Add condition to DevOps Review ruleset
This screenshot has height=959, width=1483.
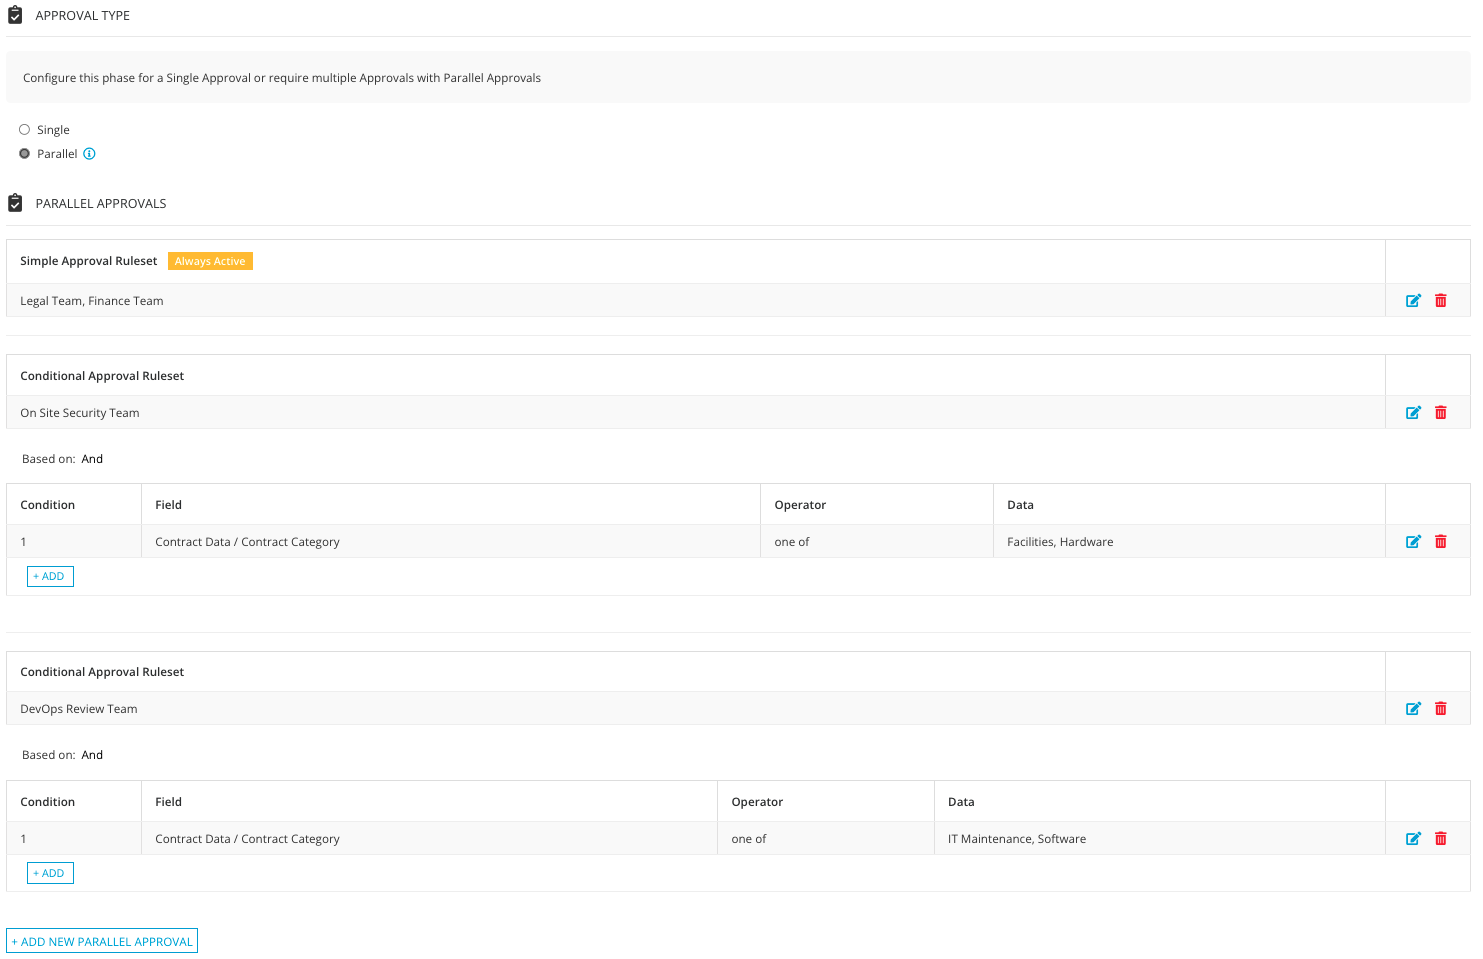pyautogui.click(x=50, y=873)
